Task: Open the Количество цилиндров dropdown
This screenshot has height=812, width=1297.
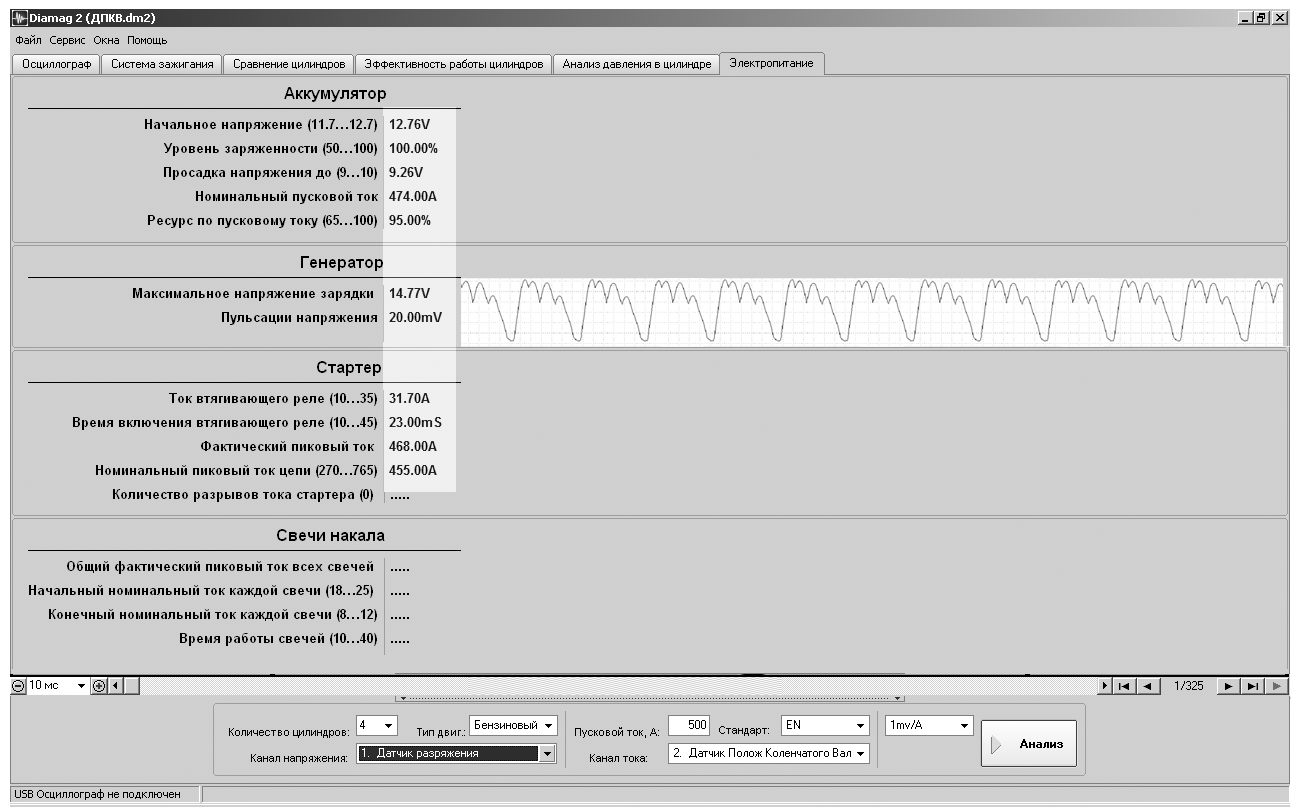Action: click(x=389, y=725)
